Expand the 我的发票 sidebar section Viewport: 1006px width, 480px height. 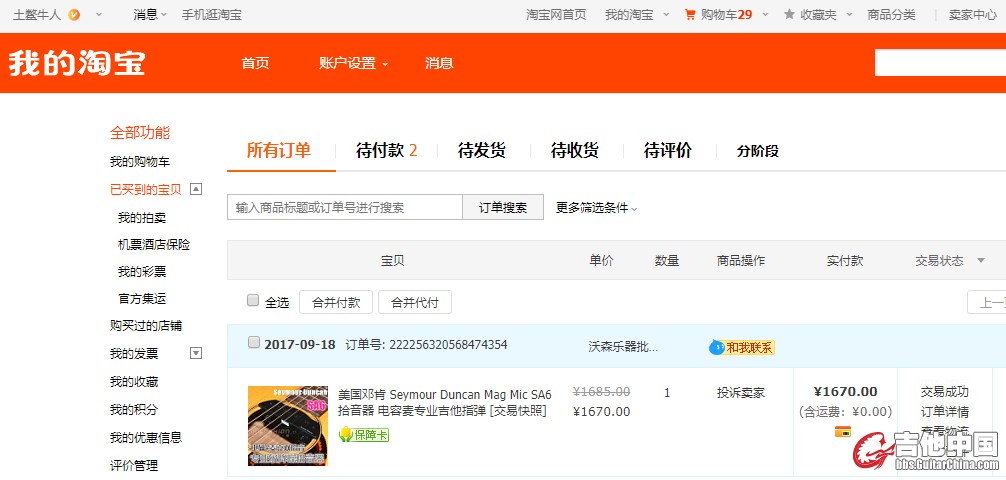pyautogui.click(x=196, y=353)
